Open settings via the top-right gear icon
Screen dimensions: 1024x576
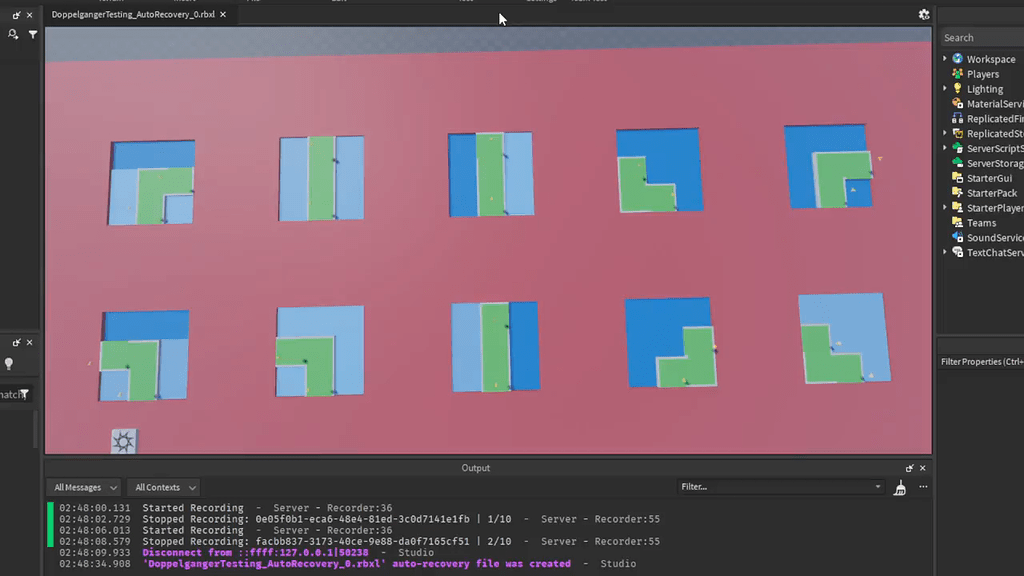[x=924, y=15]
